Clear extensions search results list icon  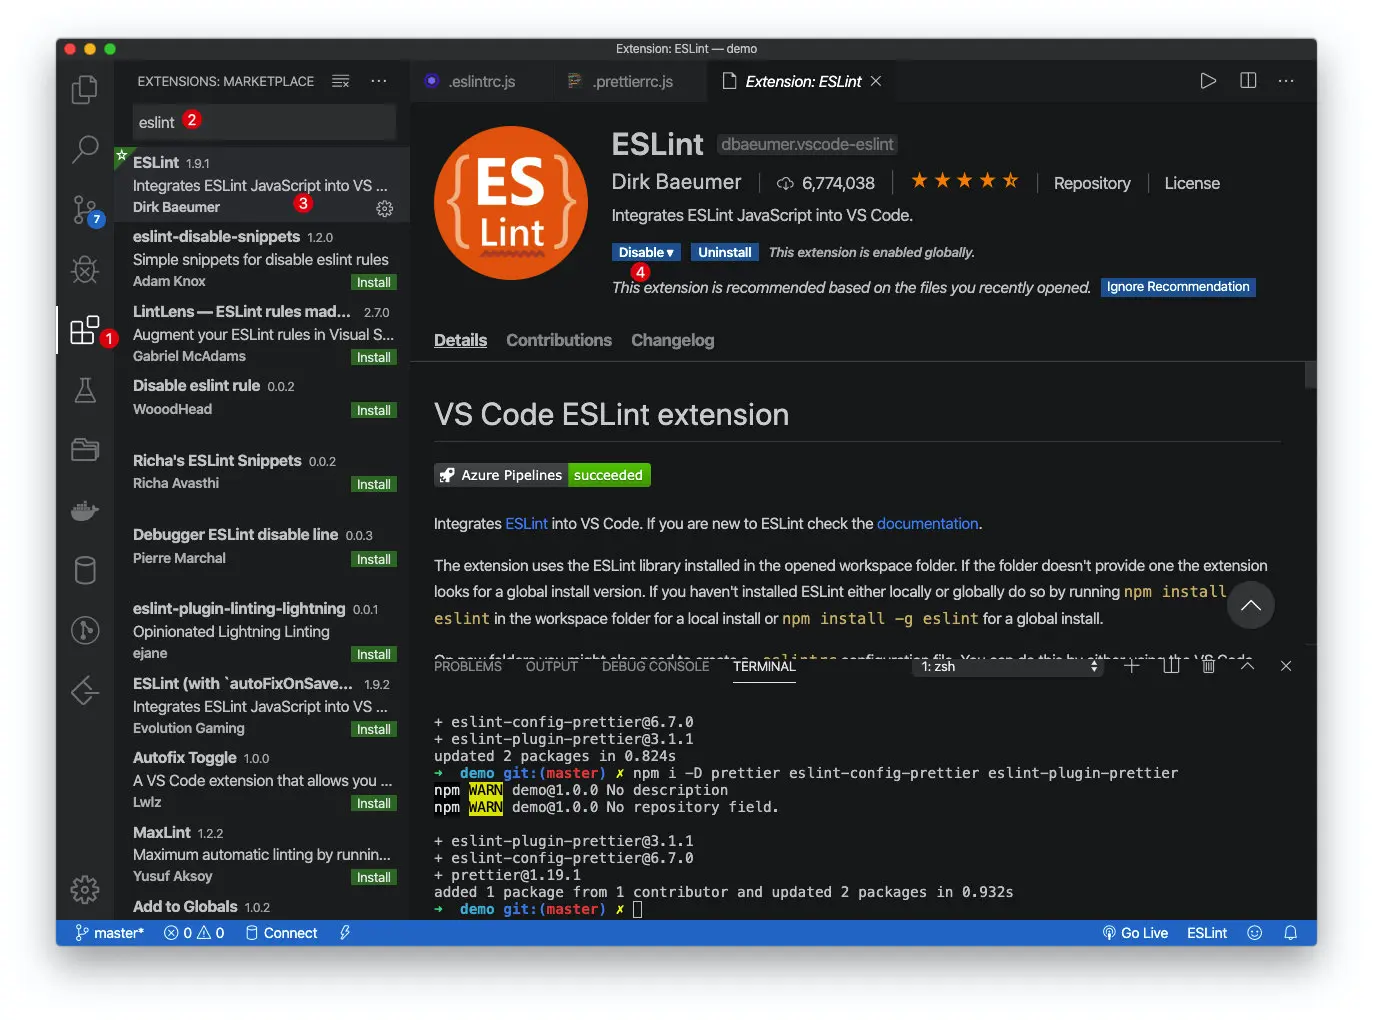(341, 81)
